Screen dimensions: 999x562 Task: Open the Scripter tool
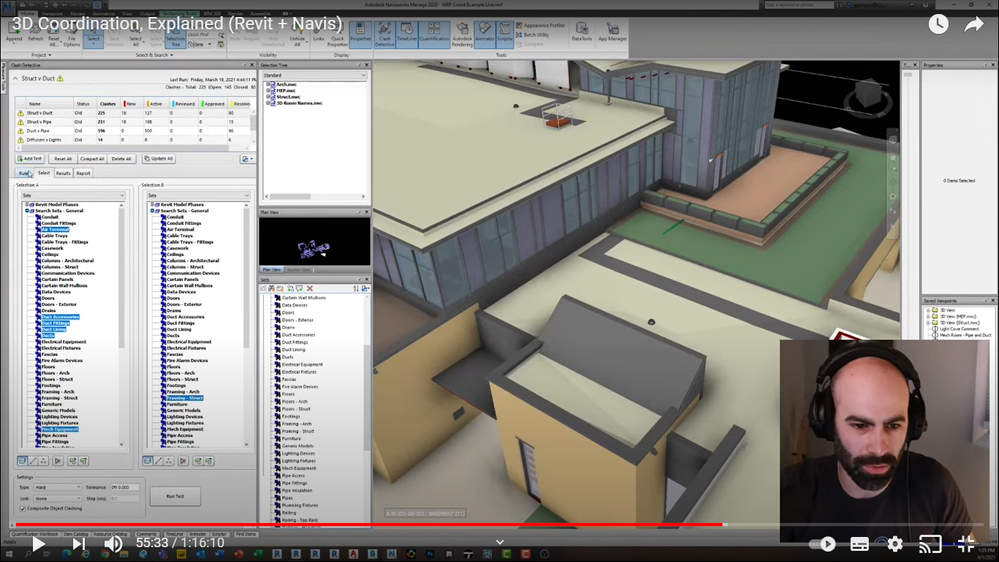505,32
